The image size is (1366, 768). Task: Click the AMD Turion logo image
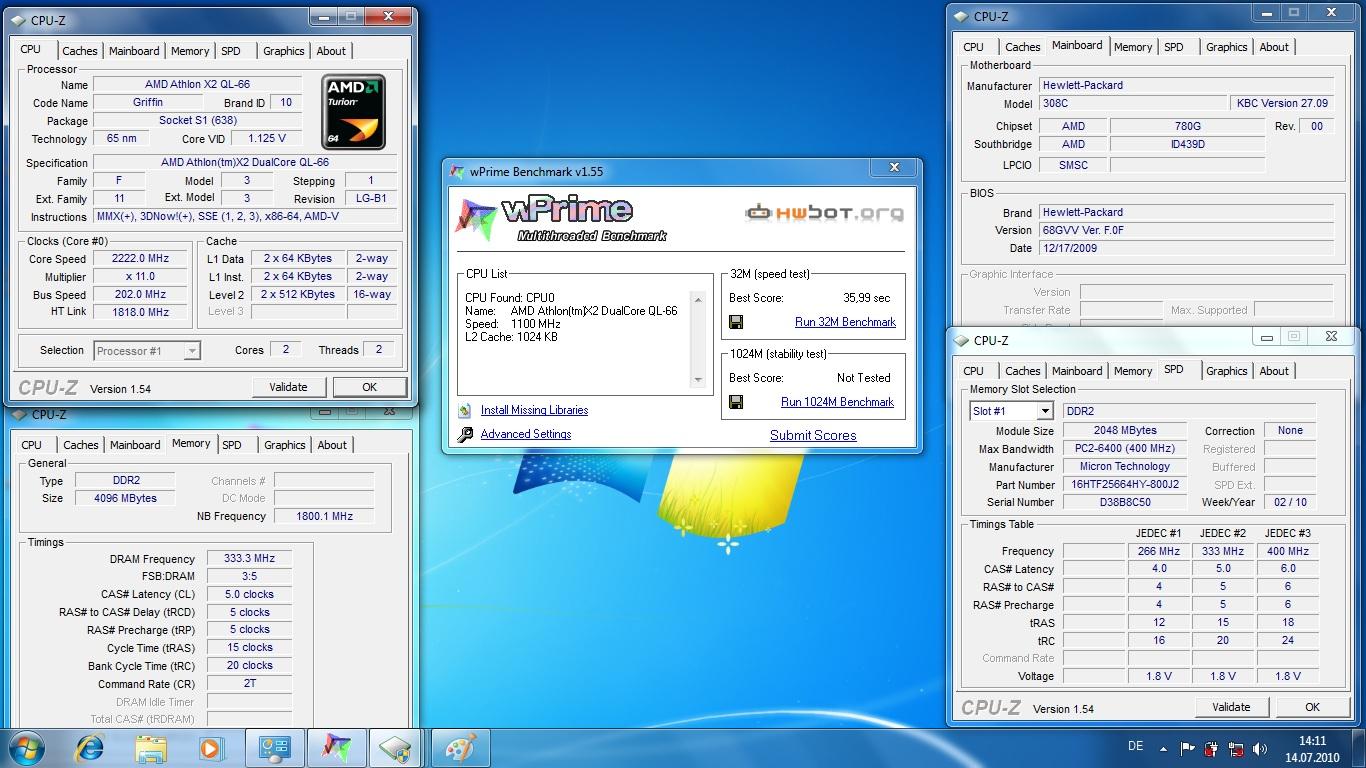(354, 113)
